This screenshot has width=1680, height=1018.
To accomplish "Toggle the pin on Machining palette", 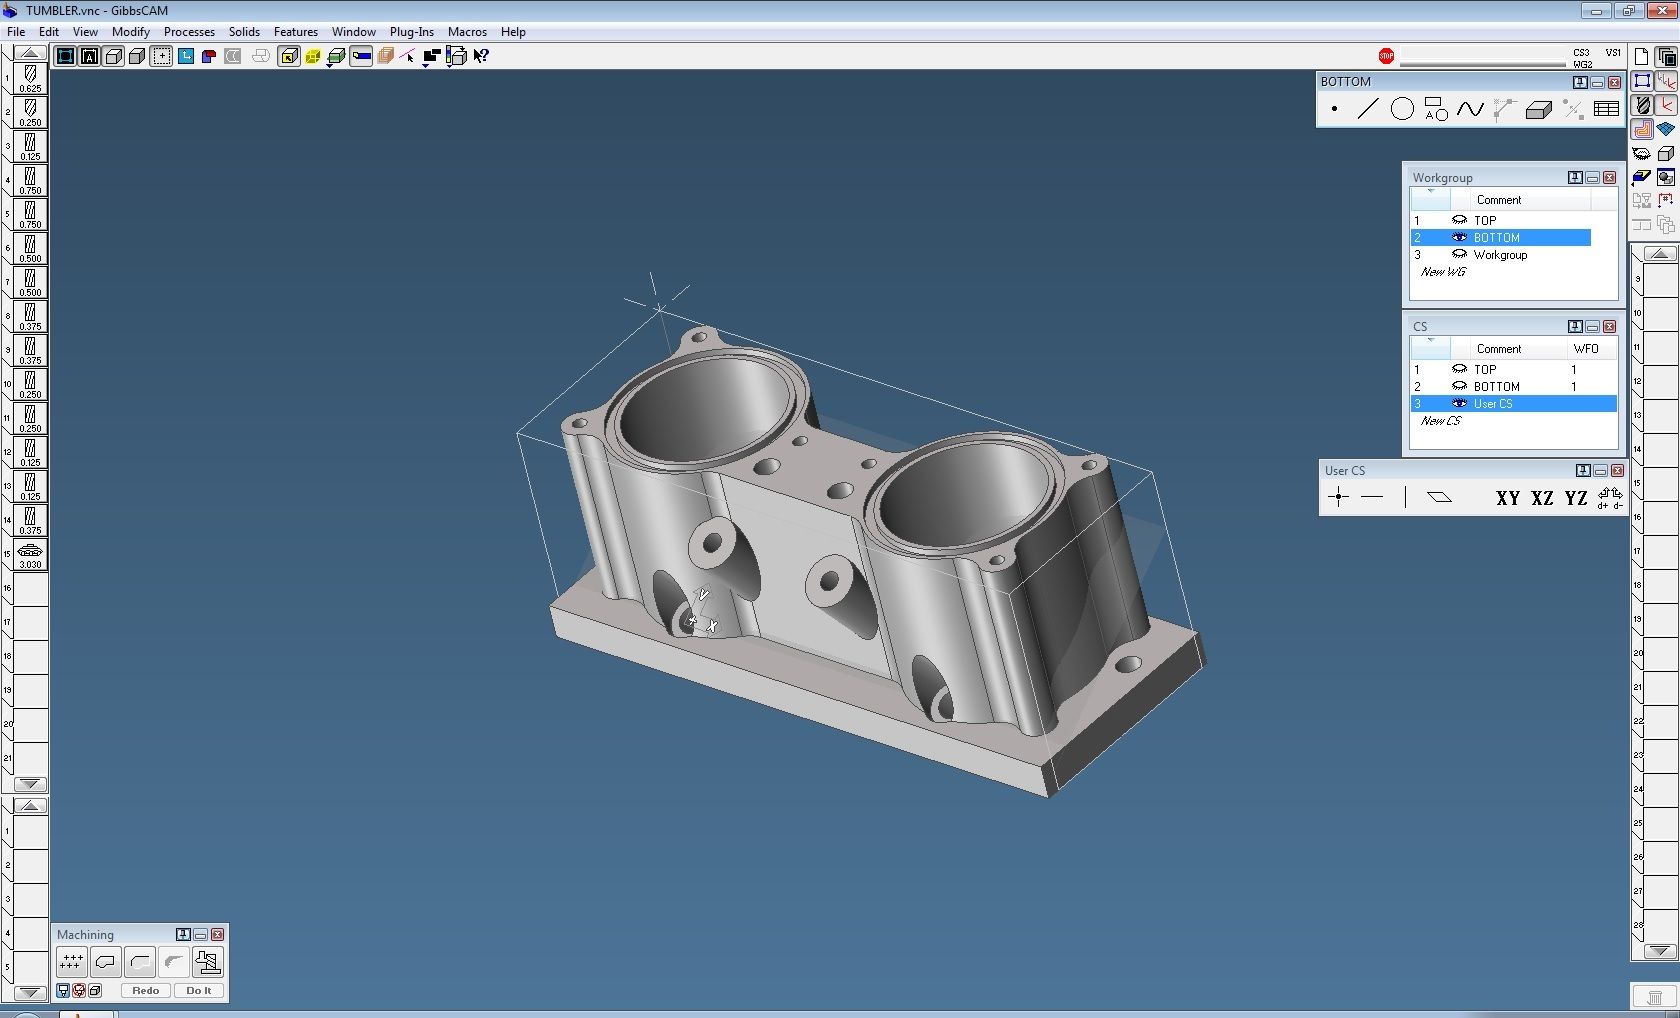I will (x=183, y=934).
